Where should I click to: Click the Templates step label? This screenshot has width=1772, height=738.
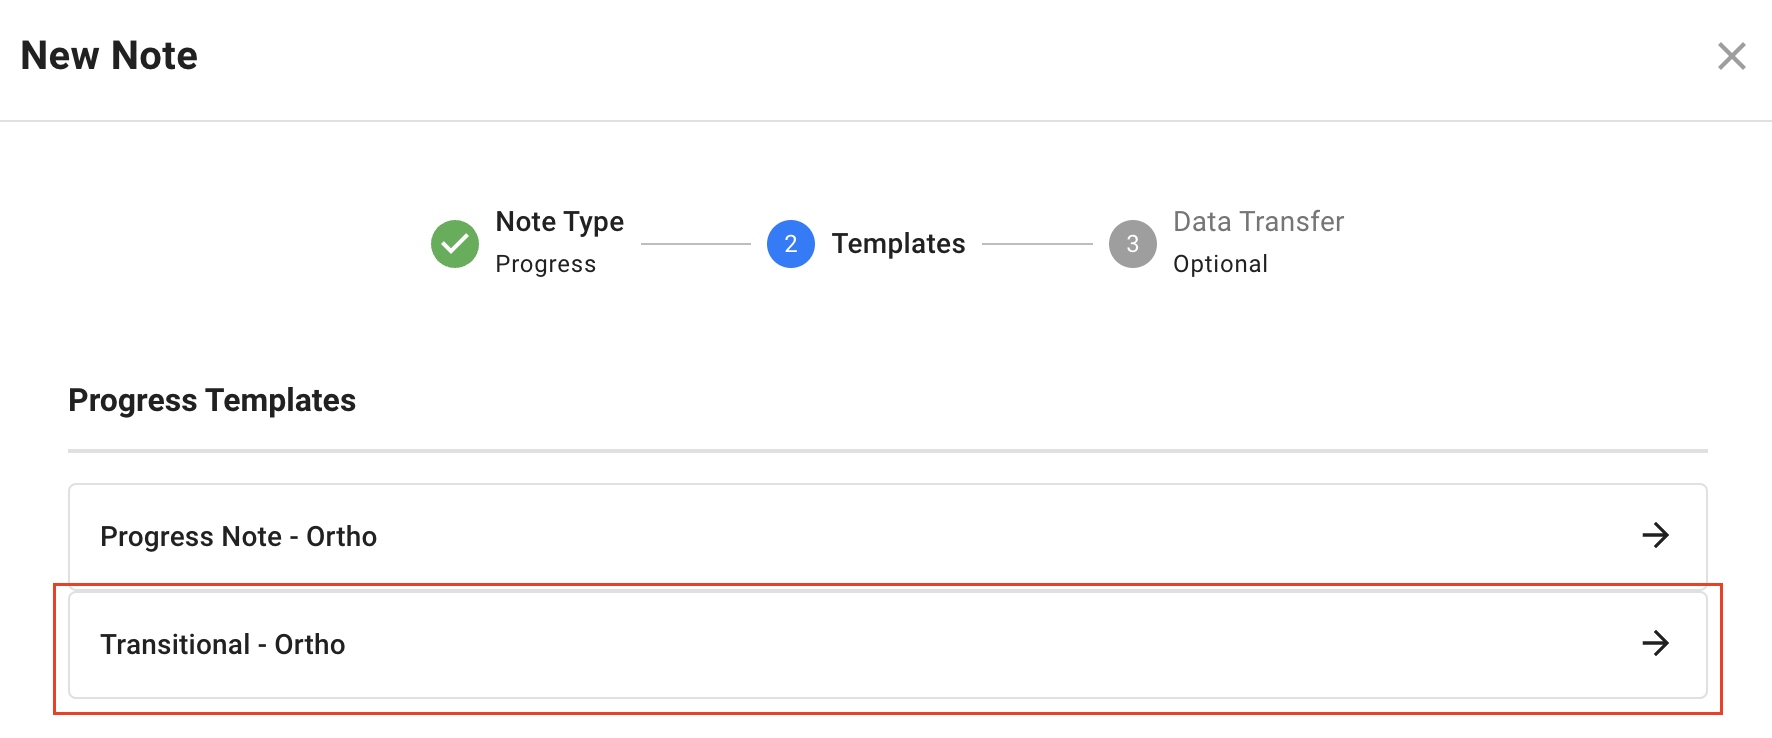coord(898,244)
